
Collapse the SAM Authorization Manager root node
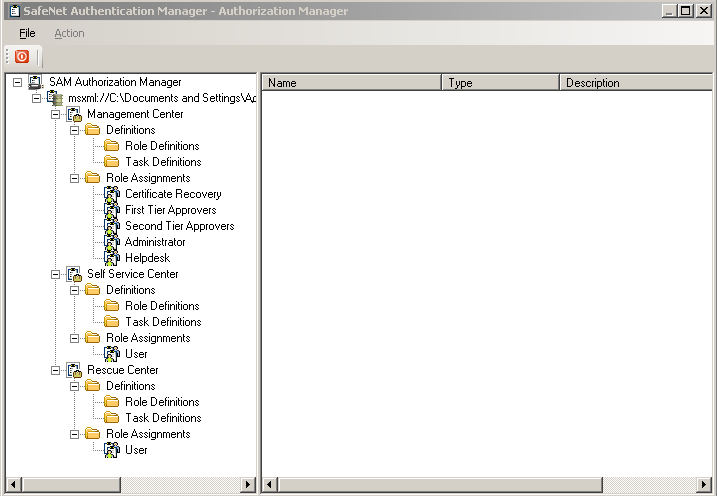point(17,82)
